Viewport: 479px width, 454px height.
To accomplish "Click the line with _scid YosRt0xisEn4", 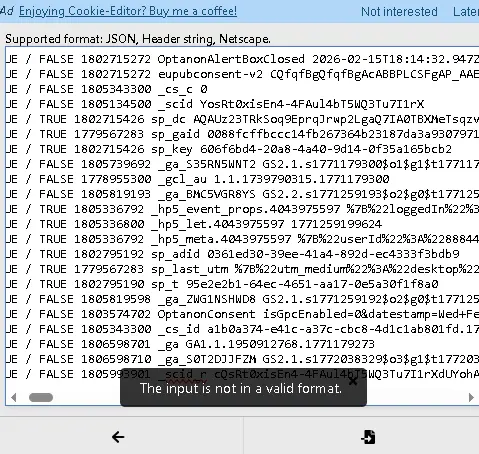I will click(215, 104).
